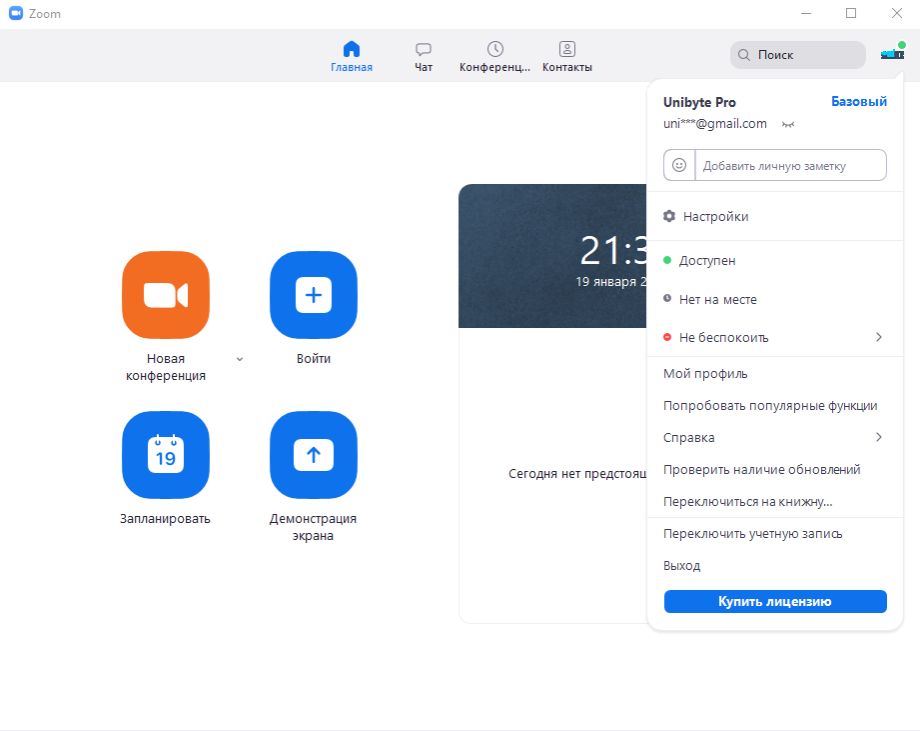Click the Zoom logo in title bar

pos(16,13)
